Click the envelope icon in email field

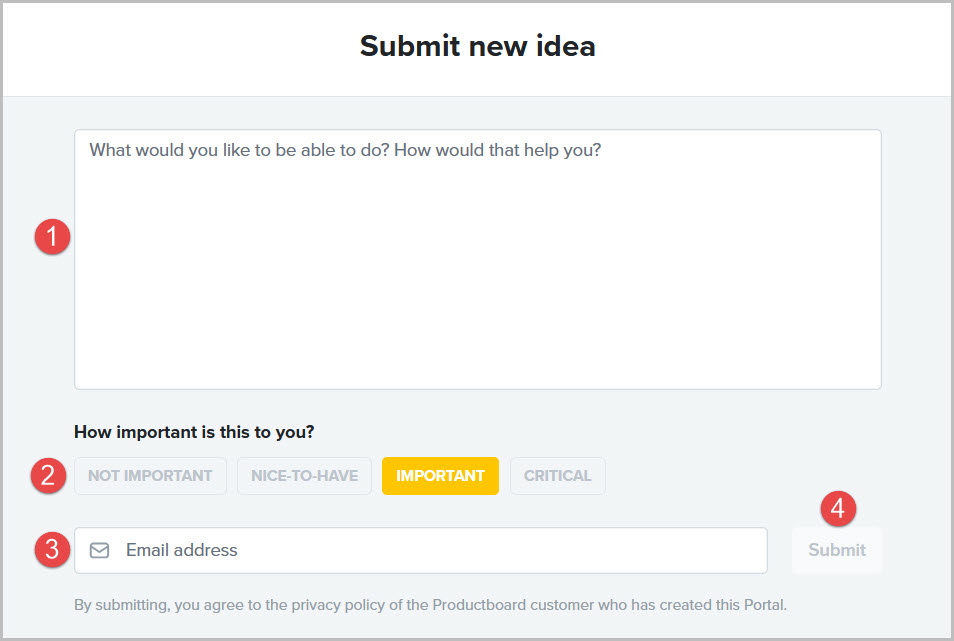pos(99,550)
